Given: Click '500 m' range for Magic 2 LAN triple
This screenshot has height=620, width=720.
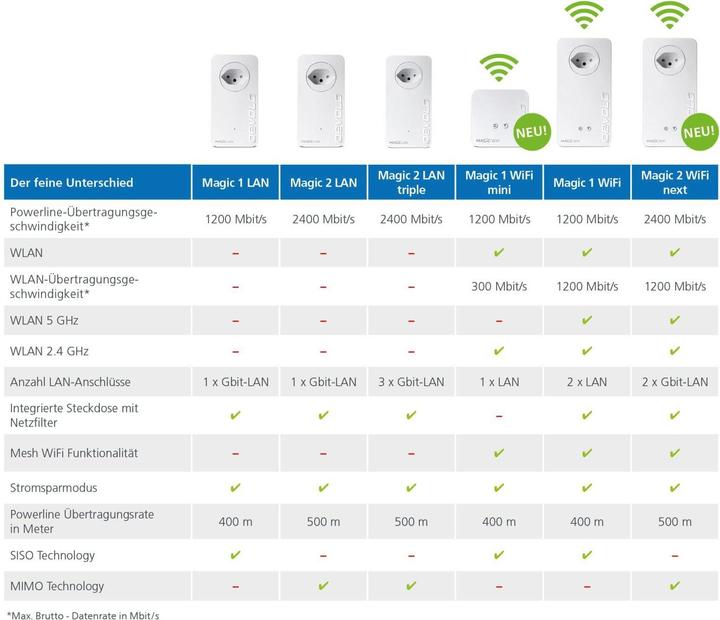Looking at the screenshot, I should click(x=411, y=522).
